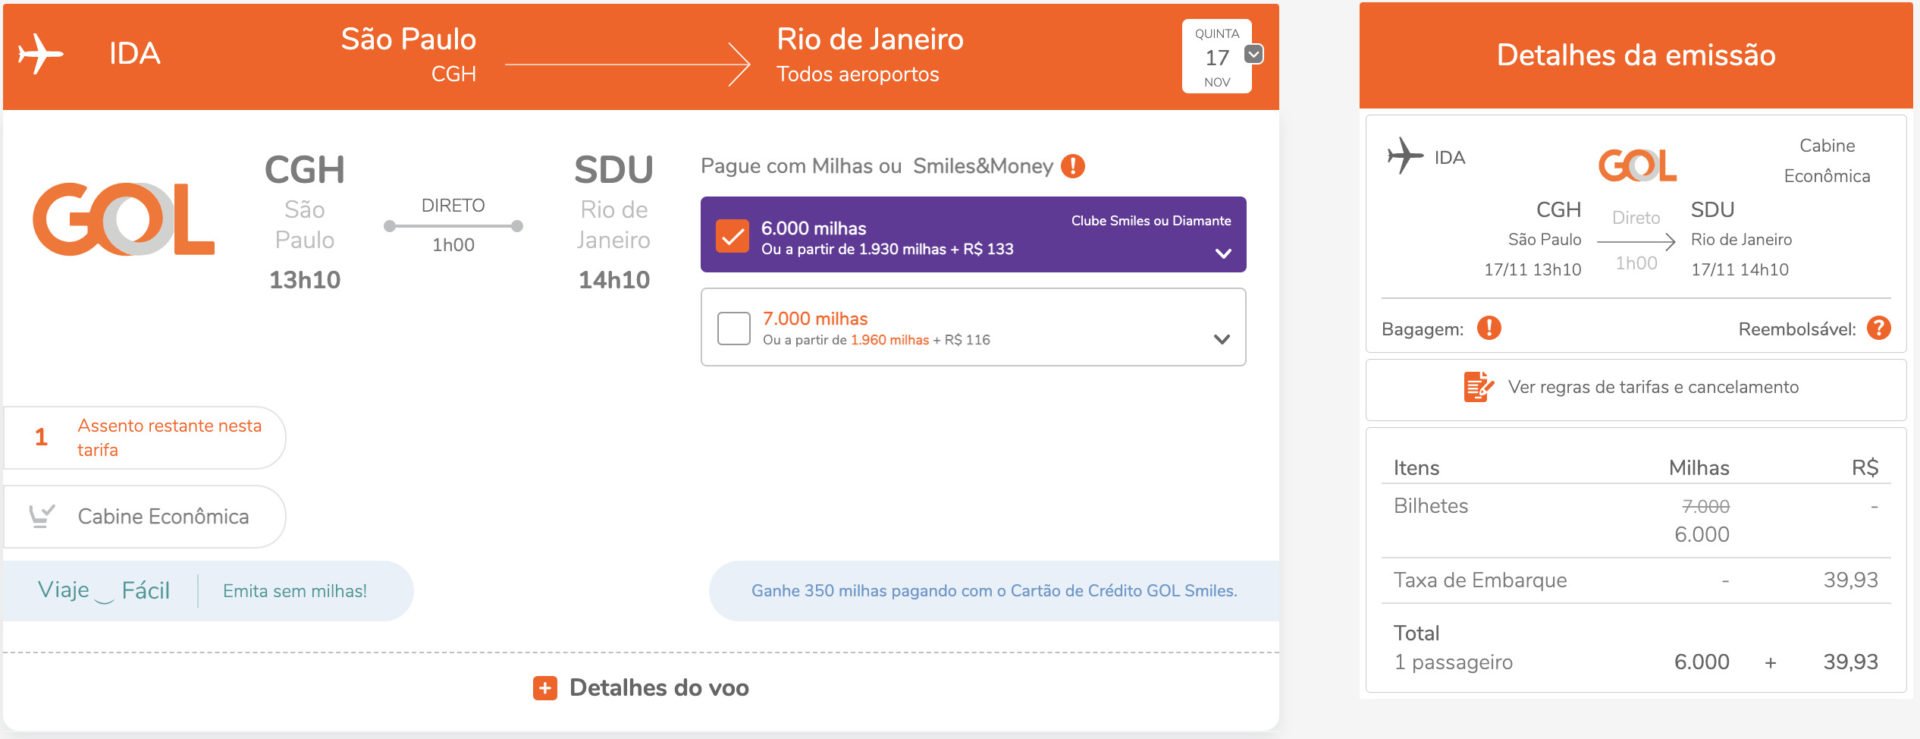
Task: Uncheck the 6.000 milhas fare checkbox
Action: pyautogui.click(x=733, y=236)
